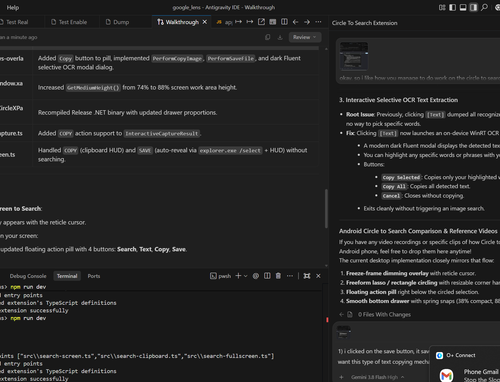Open the partially hidden JS file tab

pyautogui.click(x=224, y=22)
